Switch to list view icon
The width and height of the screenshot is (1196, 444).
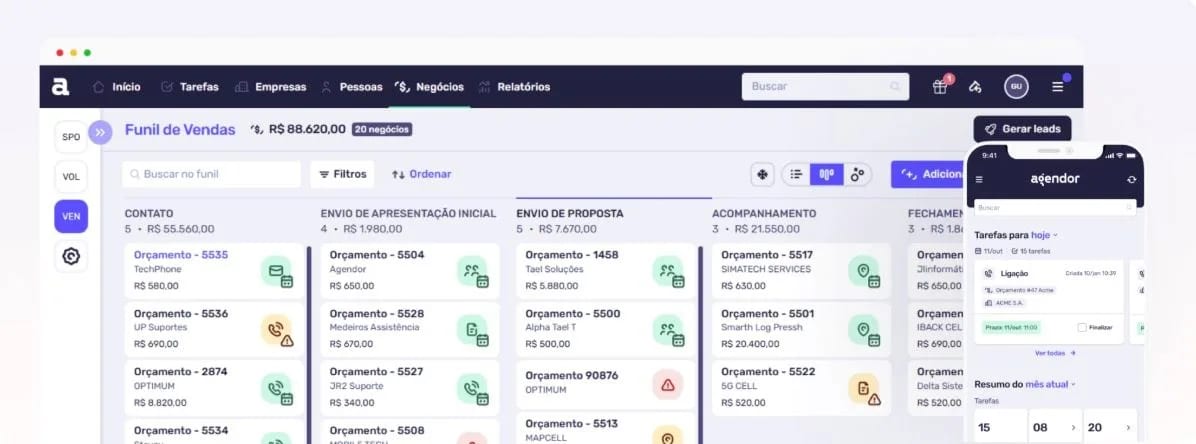click(796, 175)
